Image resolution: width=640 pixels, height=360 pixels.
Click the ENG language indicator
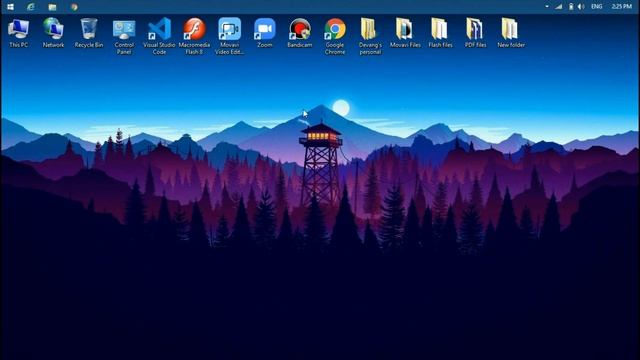click(x=596, y=7)
